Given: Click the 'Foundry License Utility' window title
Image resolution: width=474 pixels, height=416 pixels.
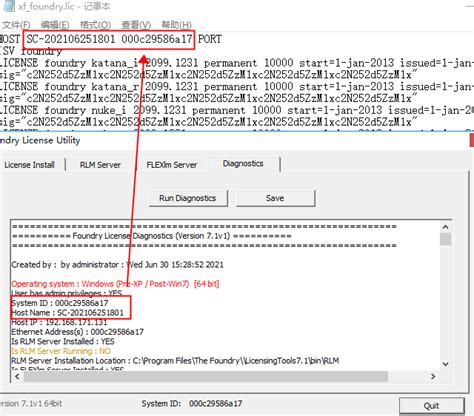Looking at the screenshot, I should pos(40,140).
